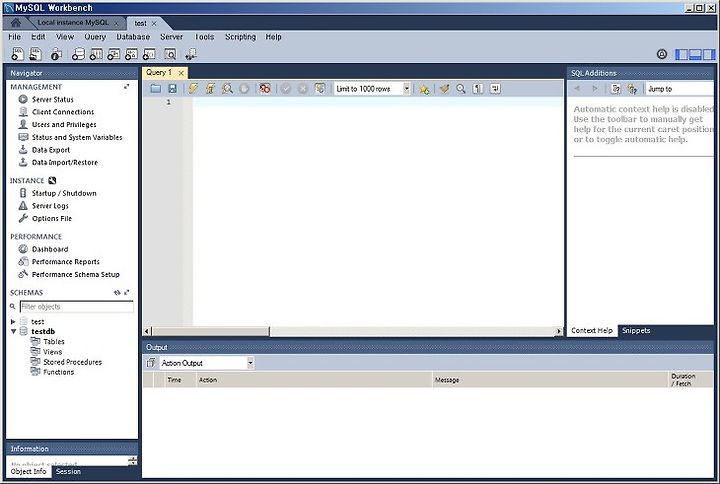The height and width of the screenshot is (484, 720).
Task: Collapse the testdb schema node
Action: click(13, 331)
